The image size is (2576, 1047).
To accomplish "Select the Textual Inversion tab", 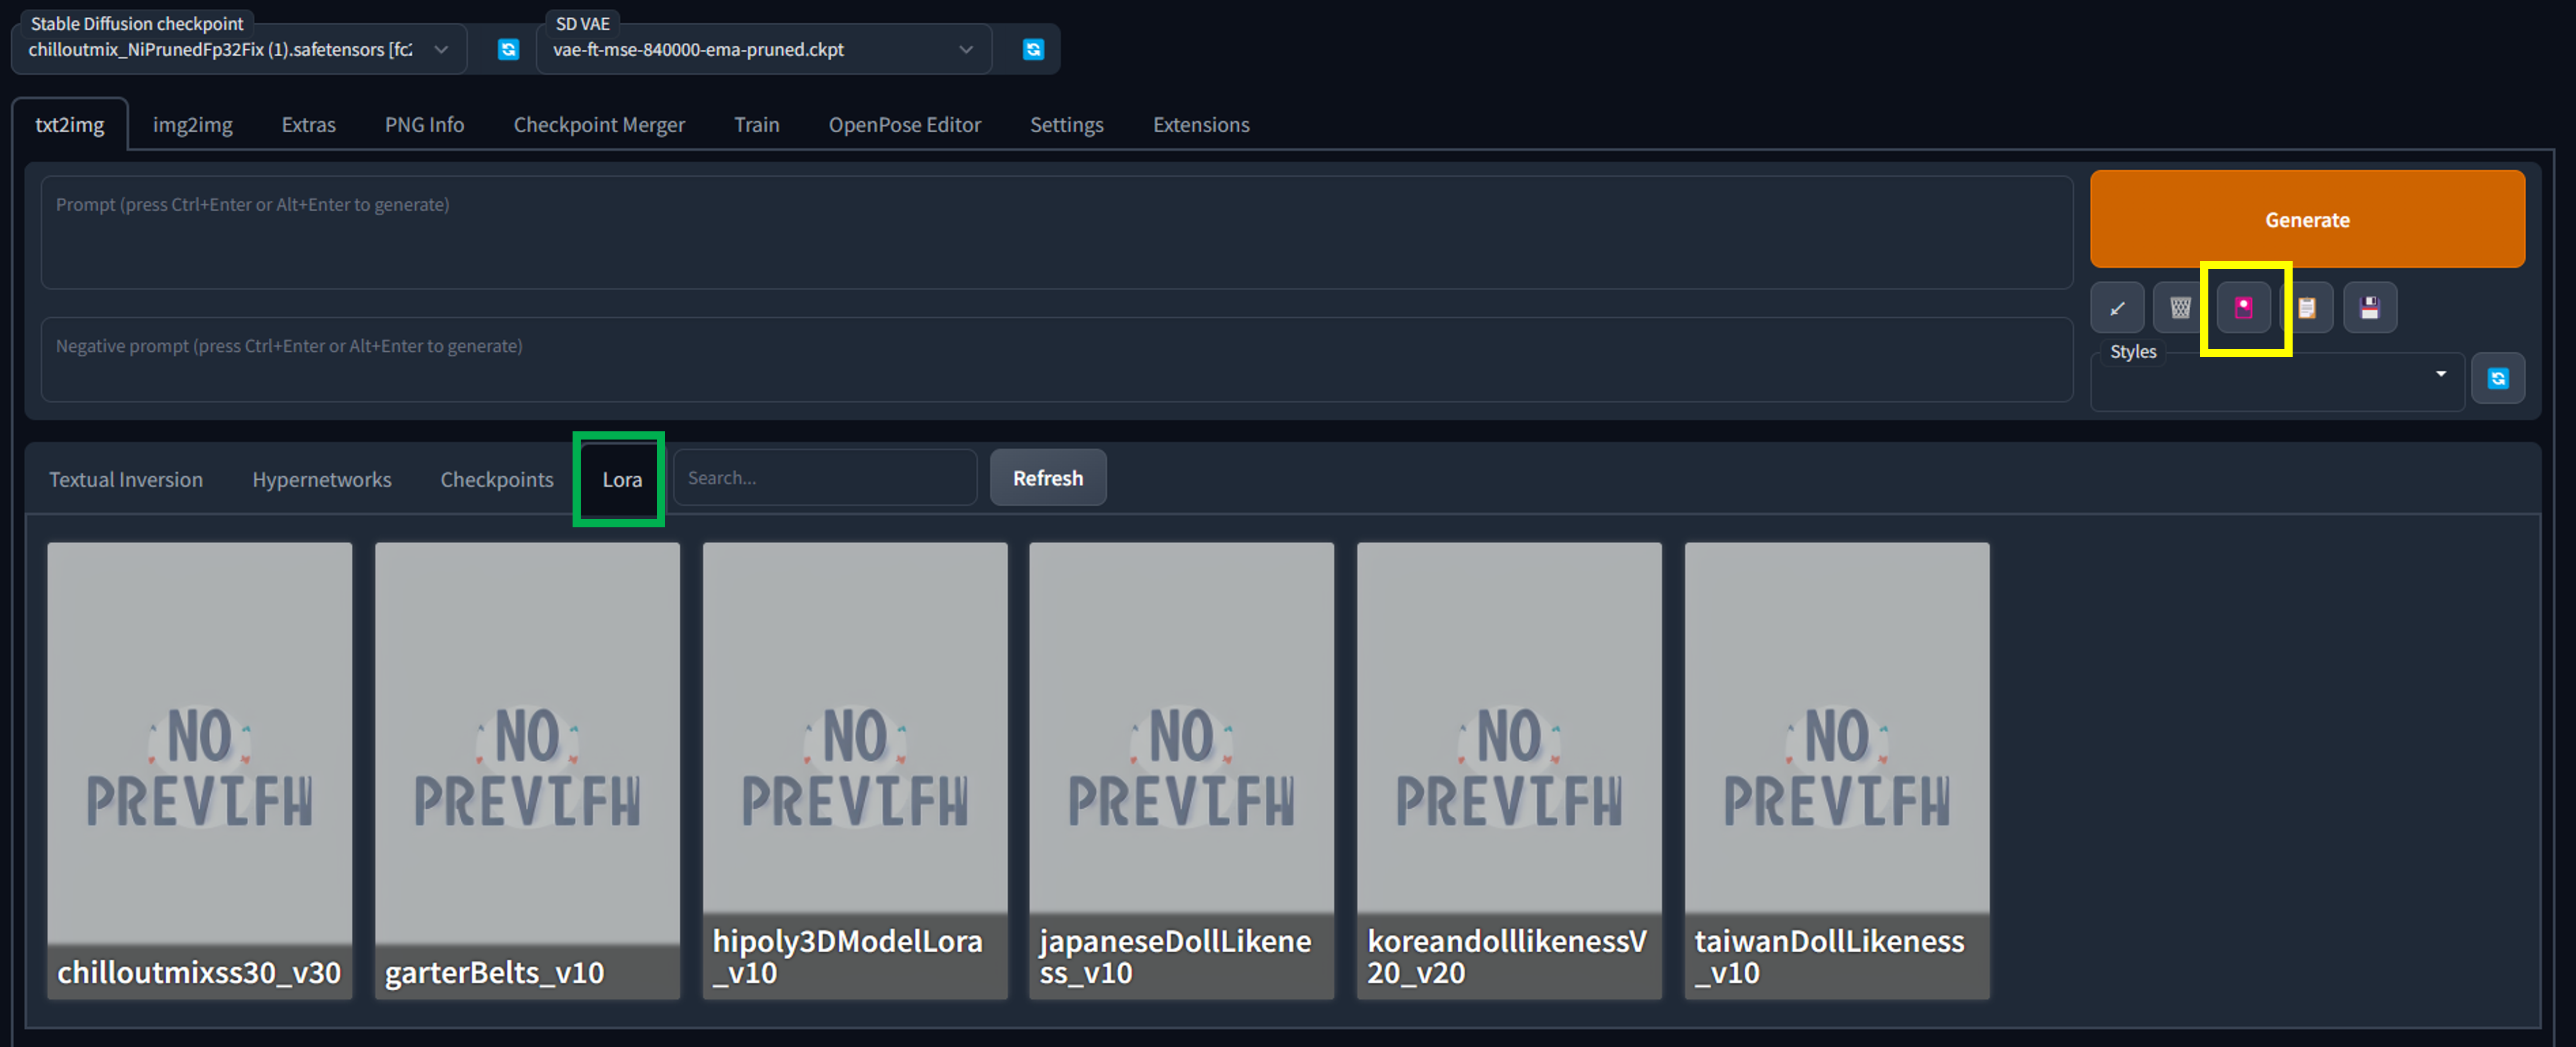I will pyautogui.click(x=126, y=479).
